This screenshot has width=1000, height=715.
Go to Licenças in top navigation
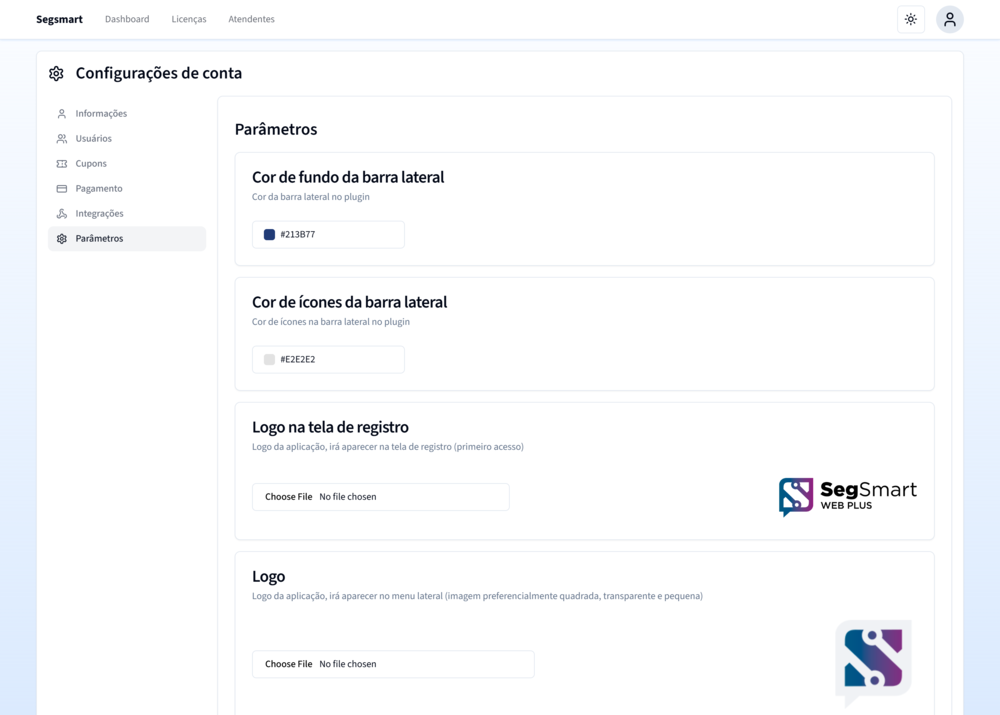pyautogui.click(x=189, y=19)
